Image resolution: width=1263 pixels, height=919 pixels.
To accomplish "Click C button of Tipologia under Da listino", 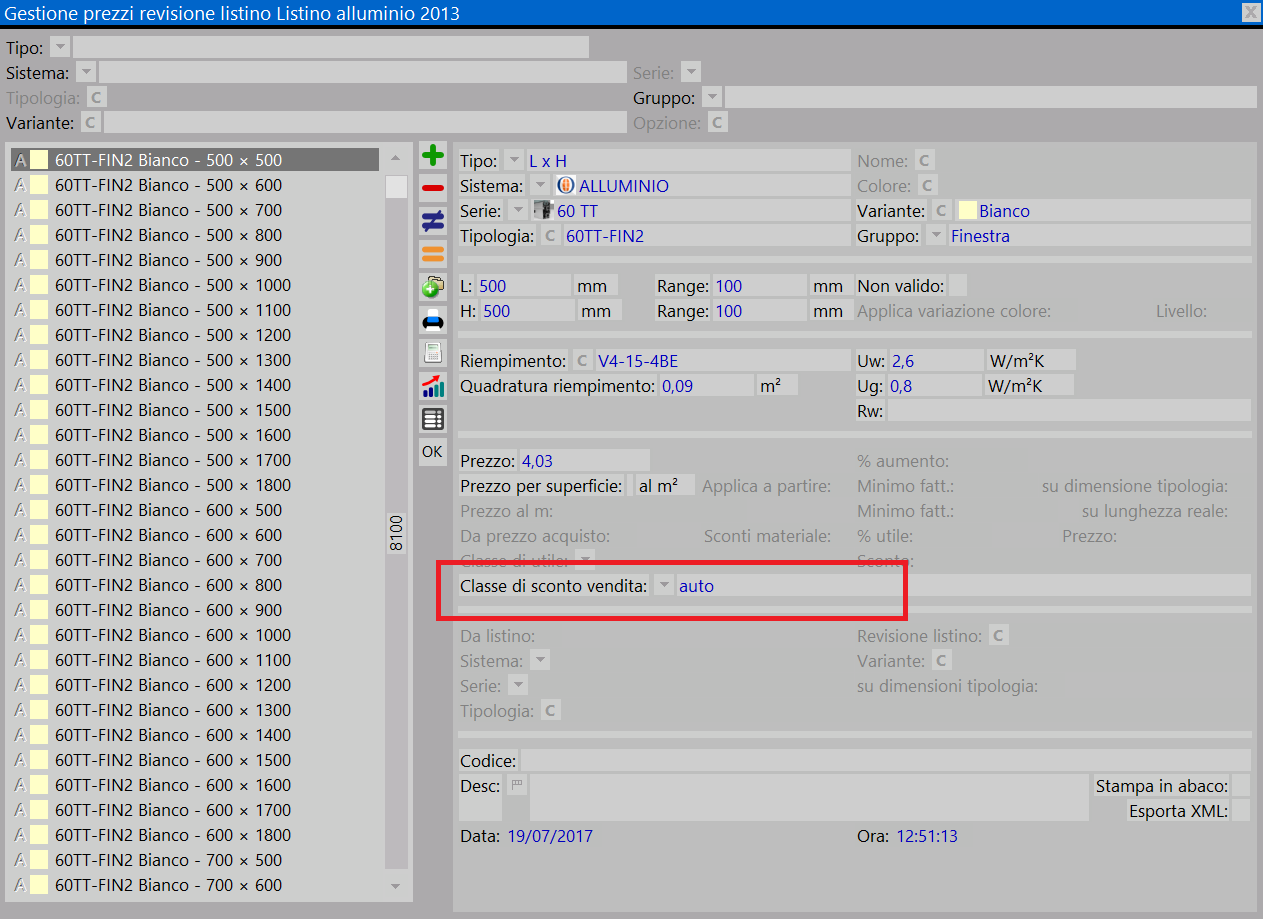I will click(550, 711).
